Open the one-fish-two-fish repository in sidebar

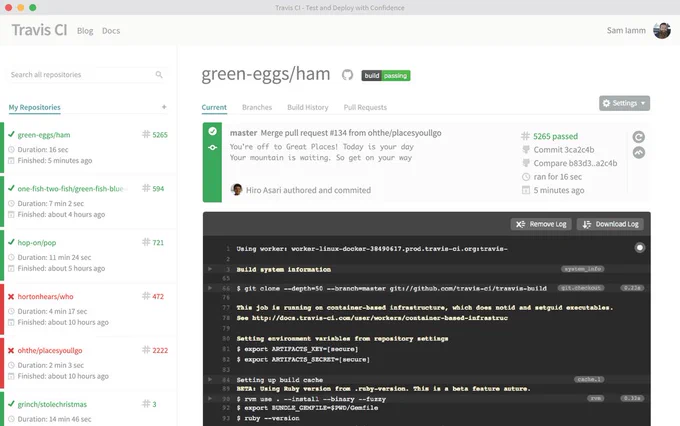click(70, 189)
